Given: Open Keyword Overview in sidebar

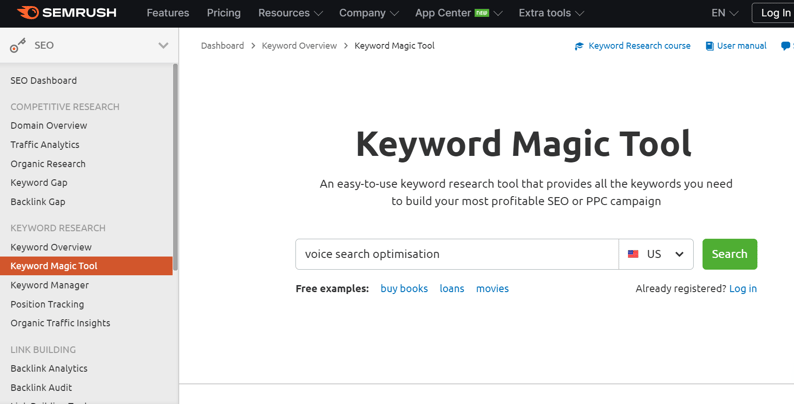Looking at the screenshot, I should [x=51, y=248].
